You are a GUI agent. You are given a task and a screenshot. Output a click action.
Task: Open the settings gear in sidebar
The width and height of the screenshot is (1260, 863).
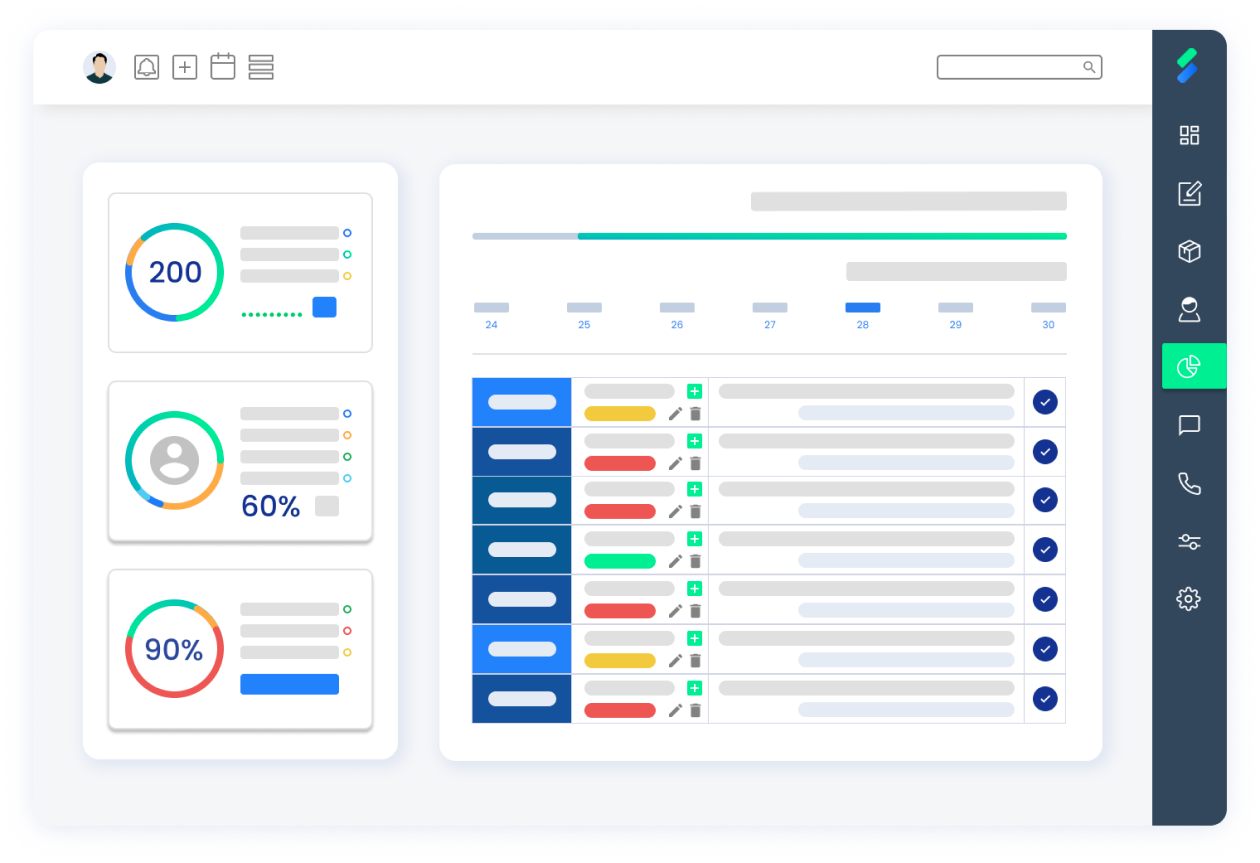(1188, 599)
